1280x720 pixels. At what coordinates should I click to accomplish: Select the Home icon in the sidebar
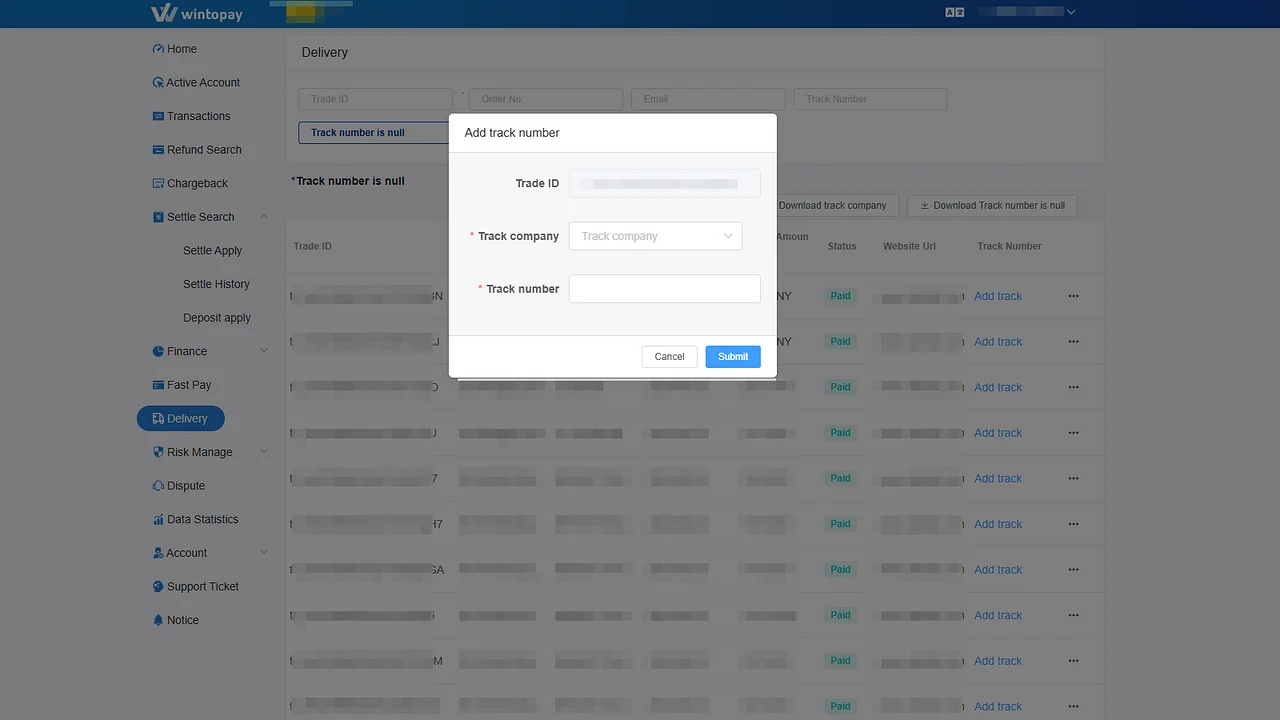[159, 48]
